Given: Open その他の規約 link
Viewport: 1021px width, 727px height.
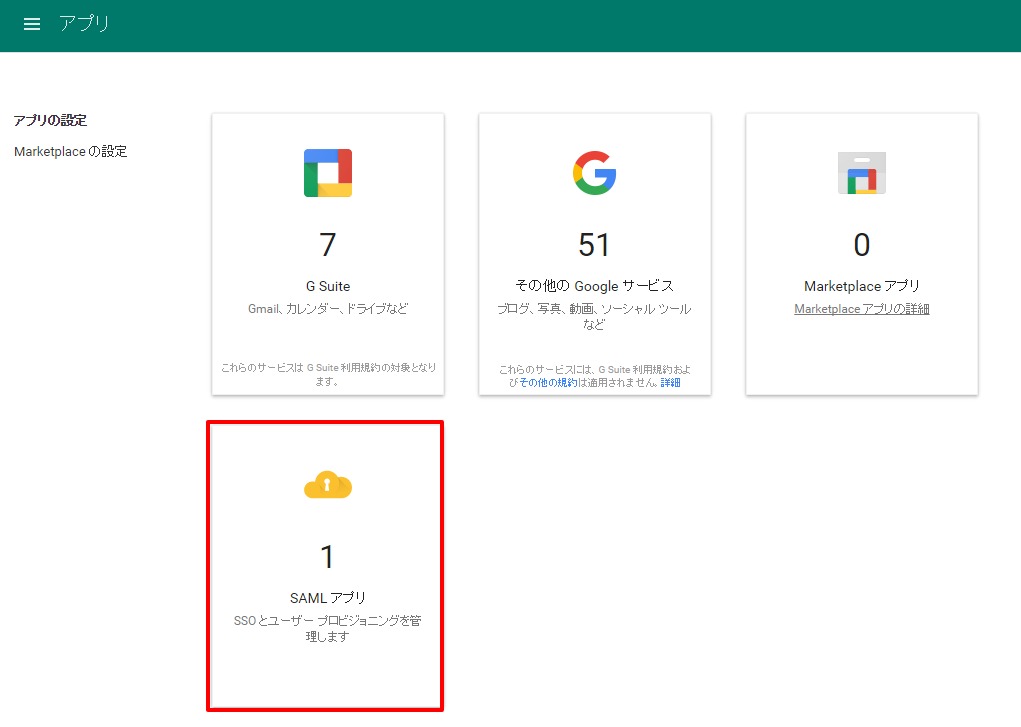Looking at the screenshot, I should coord(548,383).
